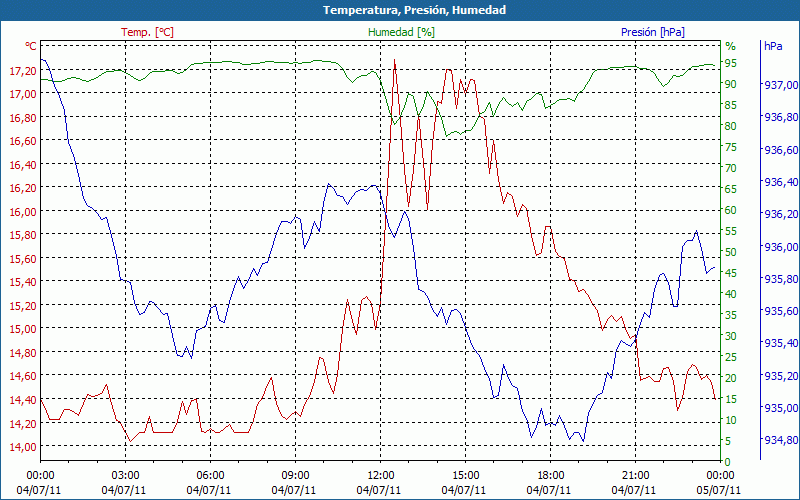Click the 936,40 pressure axis value
This screenshot has height=500, width=800.
coord(781,182)
